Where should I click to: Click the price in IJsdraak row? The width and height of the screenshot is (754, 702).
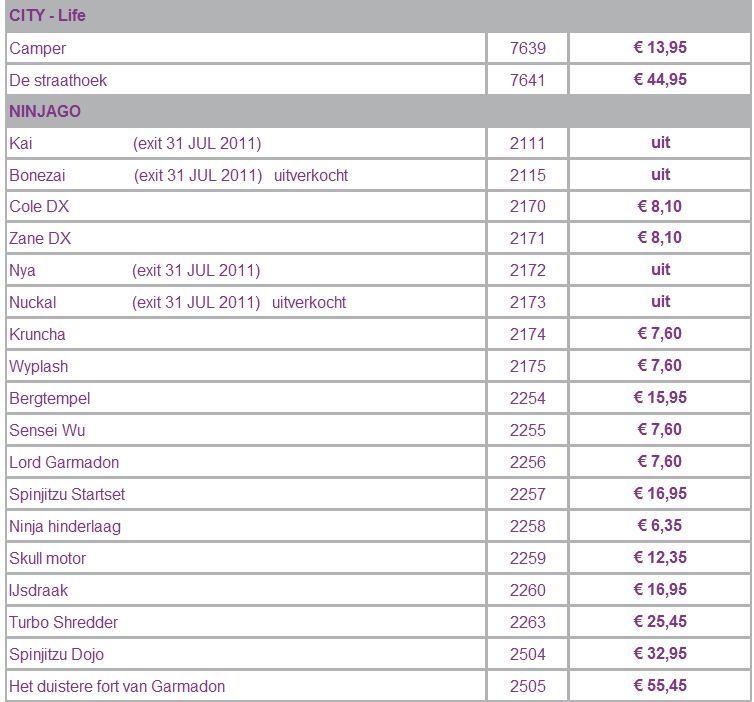[x=660, y=589]
